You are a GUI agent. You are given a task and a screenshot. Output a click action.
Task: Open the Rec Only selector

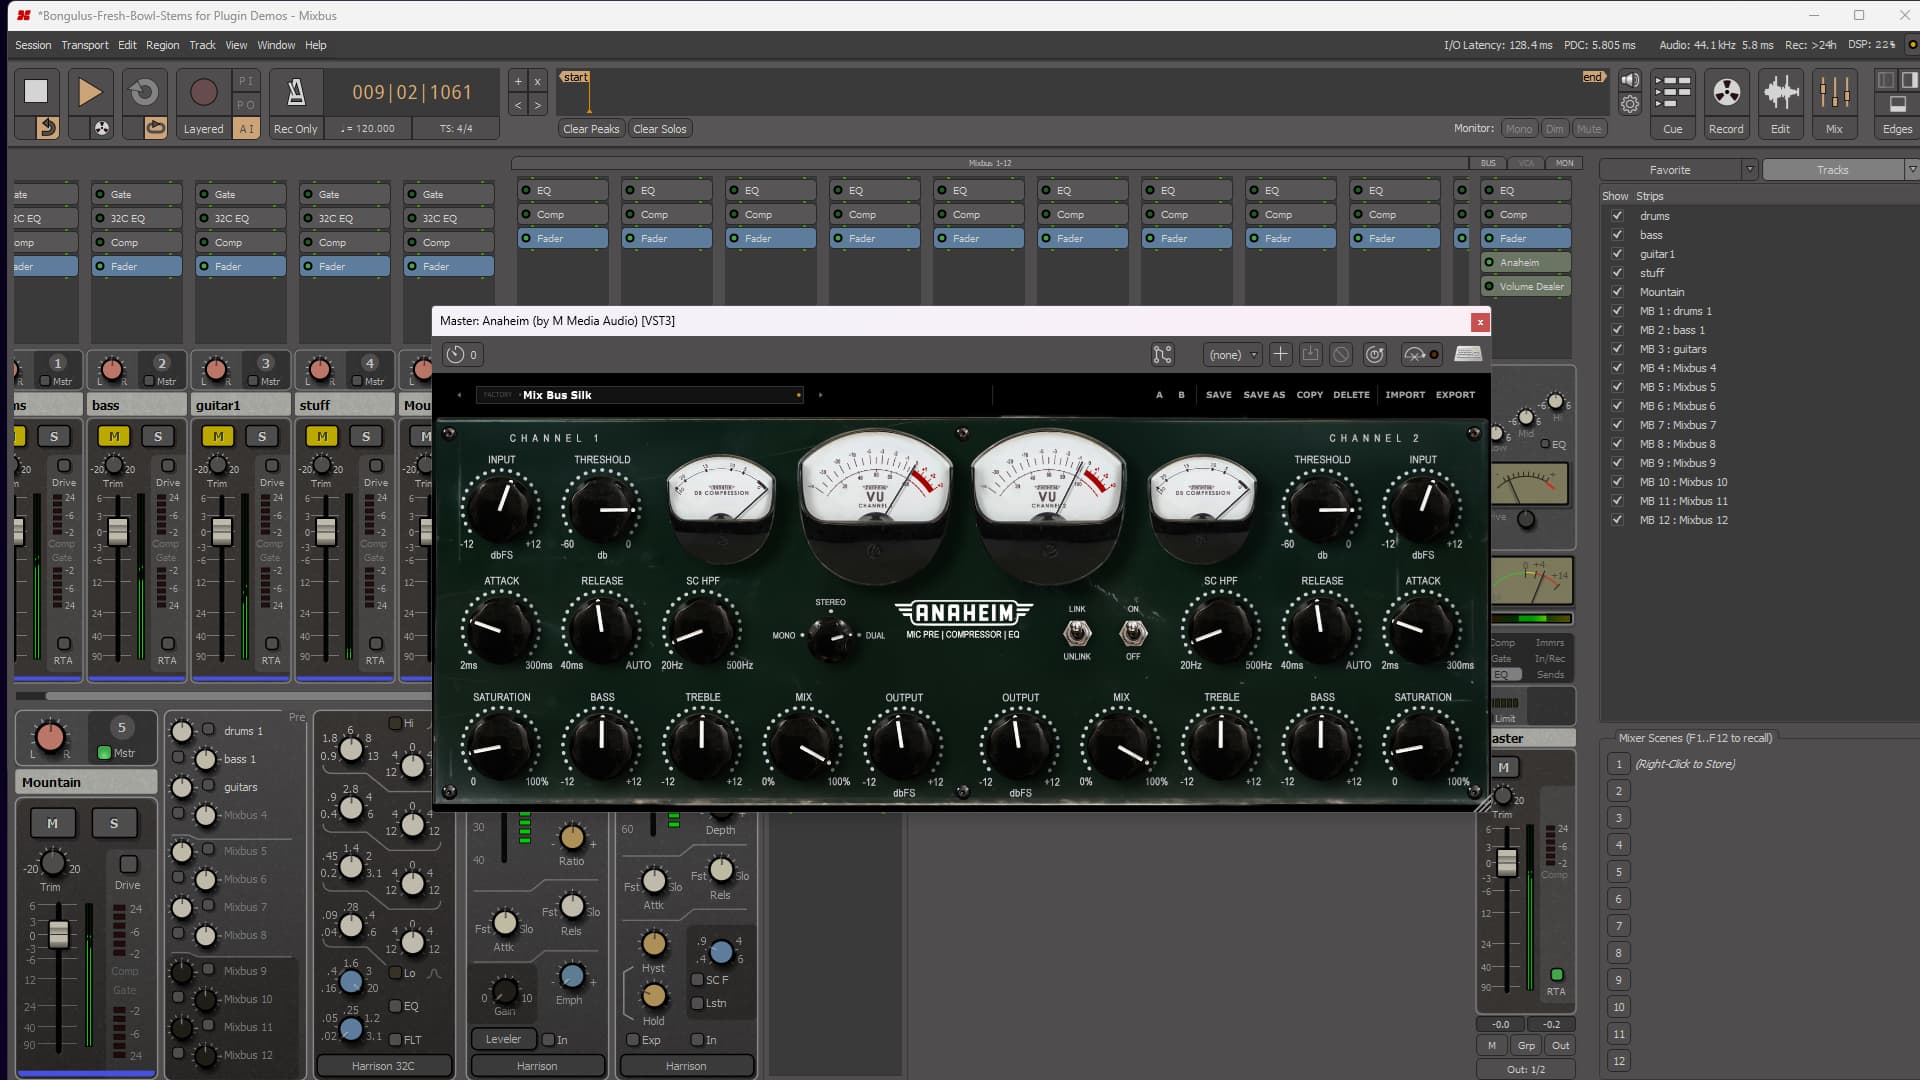(295, 129)
